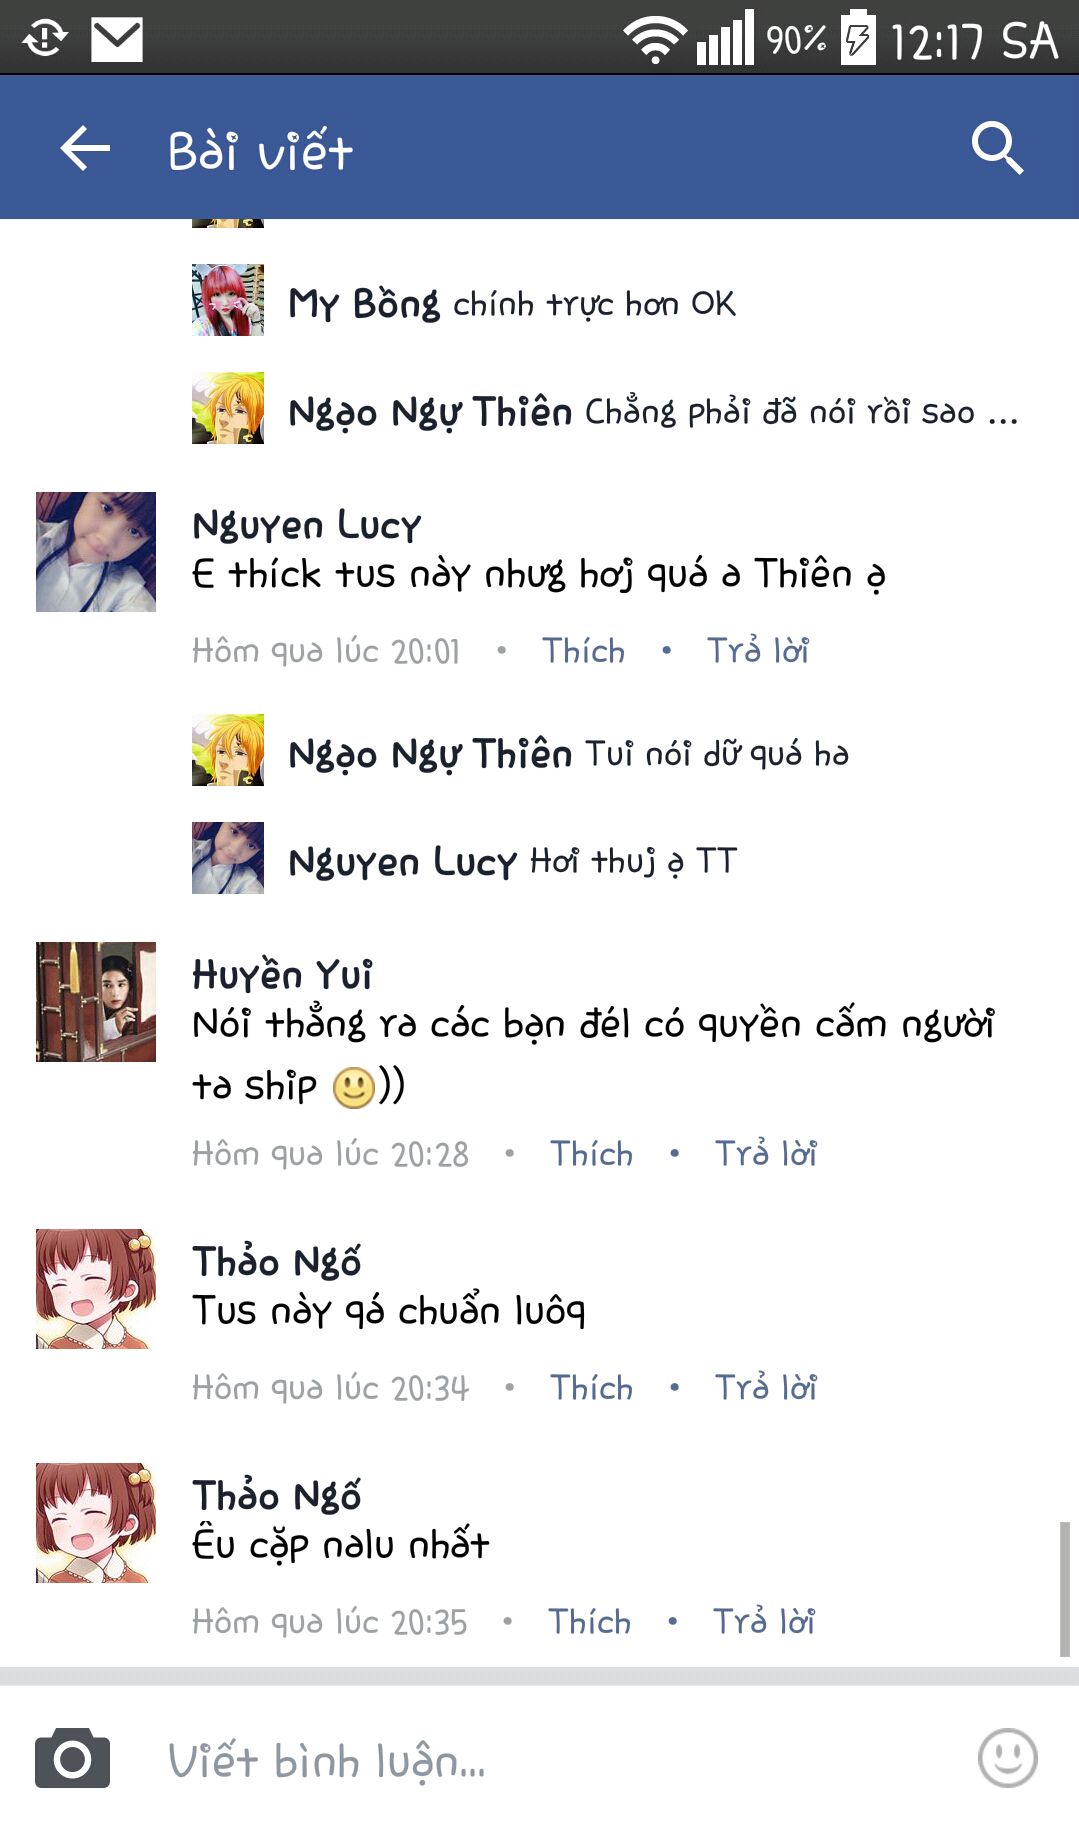The image size is (1079, 1829).
Task: Open Huyền Yui's profile name
Action: point(282,975)
